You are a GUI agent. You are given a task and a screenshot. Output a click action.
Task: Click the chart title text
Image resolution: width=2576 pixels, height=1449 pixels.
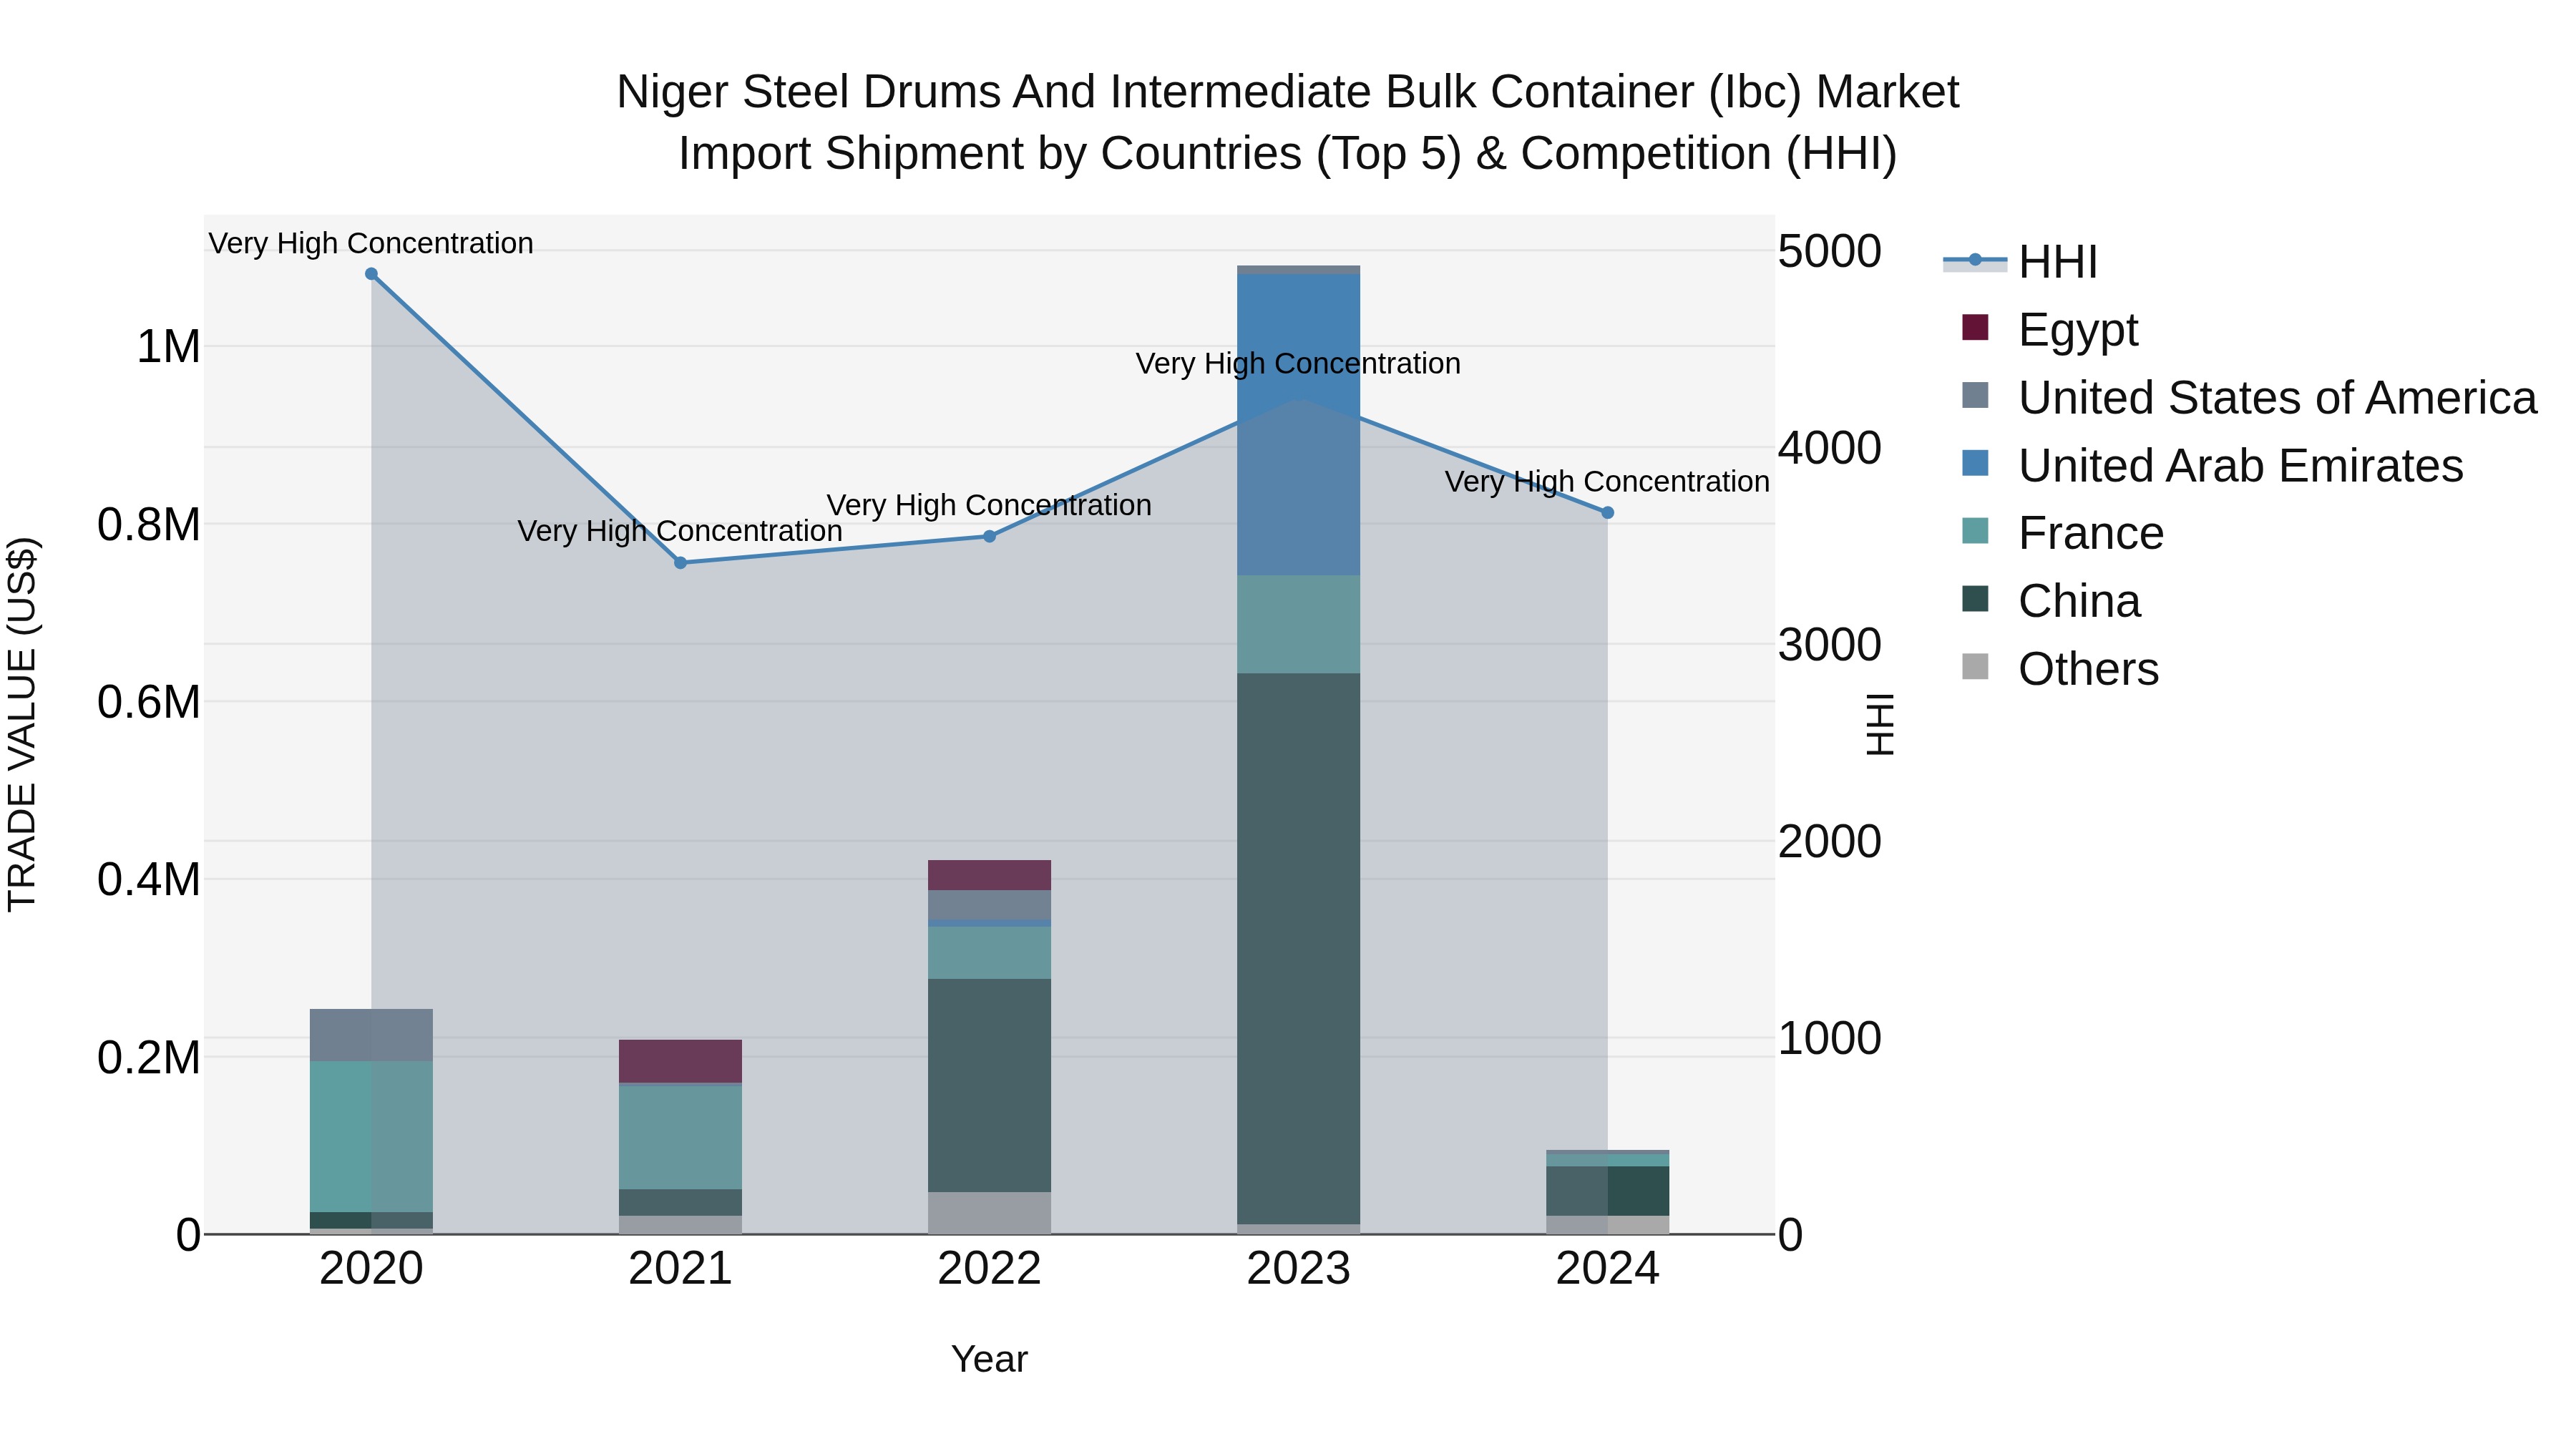click(1288, 123)
